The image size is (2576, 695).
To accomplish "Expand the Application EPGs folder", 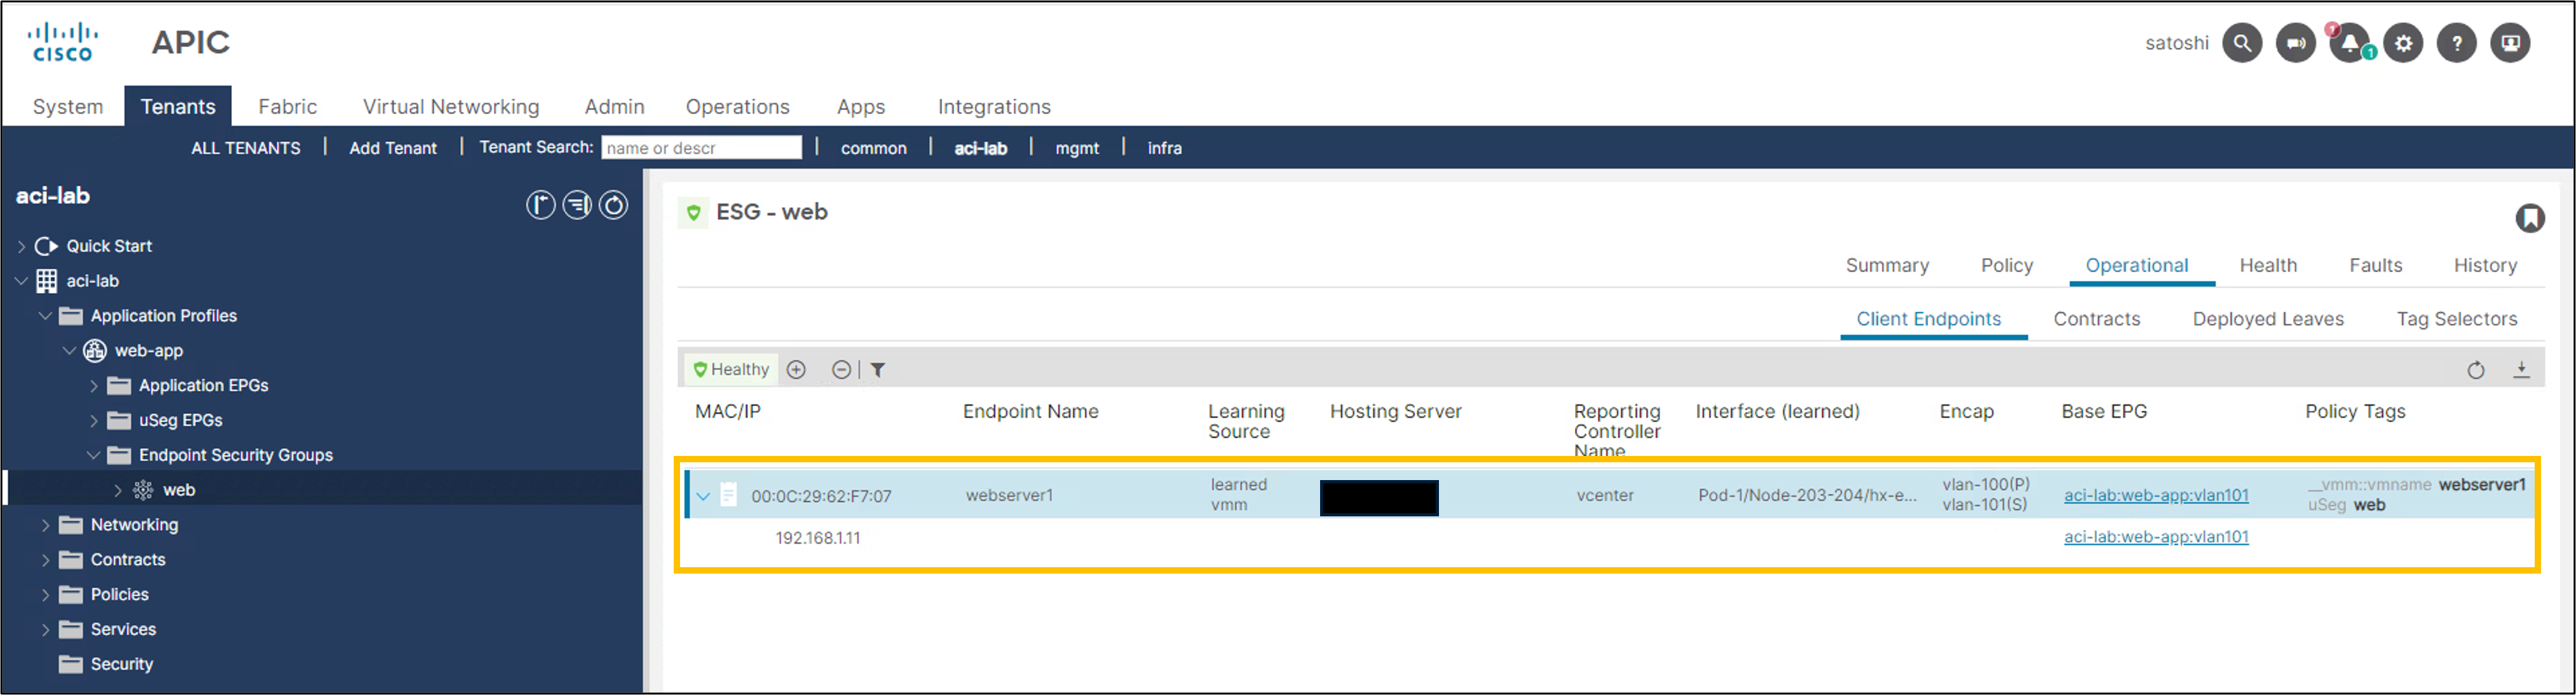I will [x=94, y=386].
